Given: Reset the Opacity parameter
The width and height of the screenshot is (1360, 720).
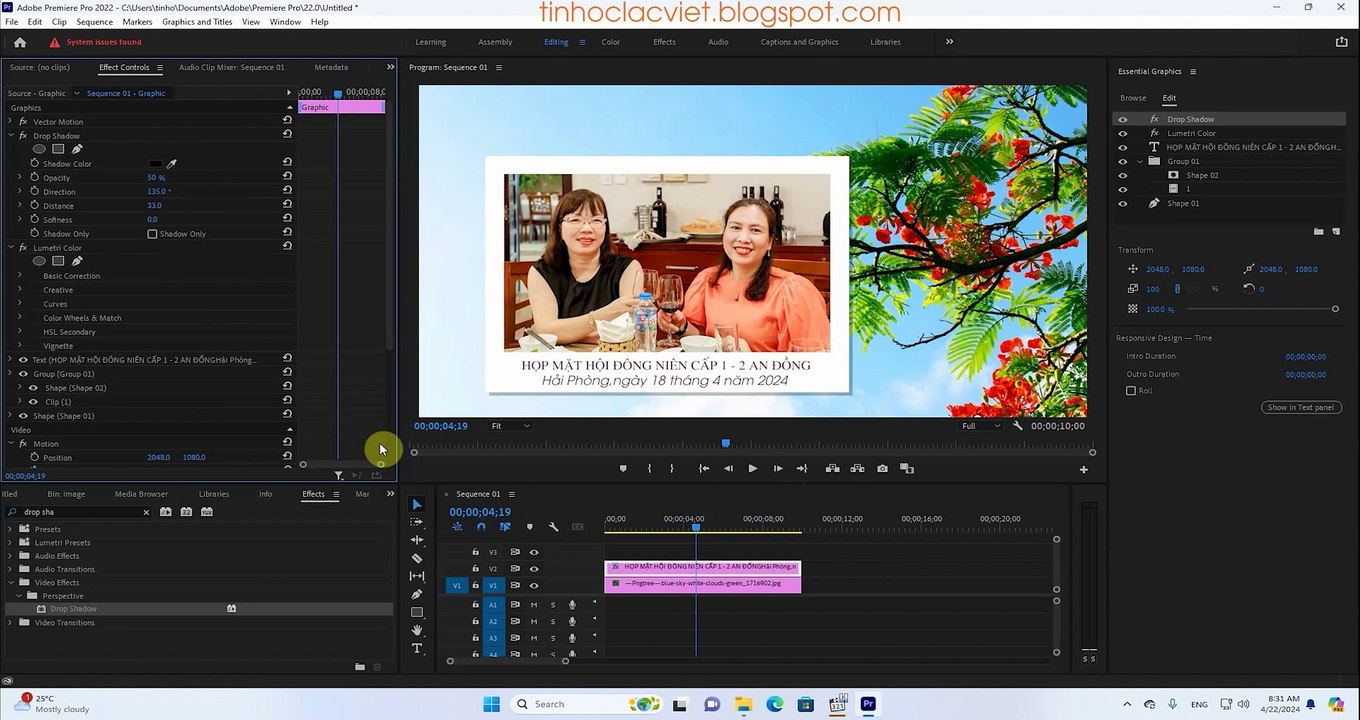Looking at the screenshot, I should 287,177.
